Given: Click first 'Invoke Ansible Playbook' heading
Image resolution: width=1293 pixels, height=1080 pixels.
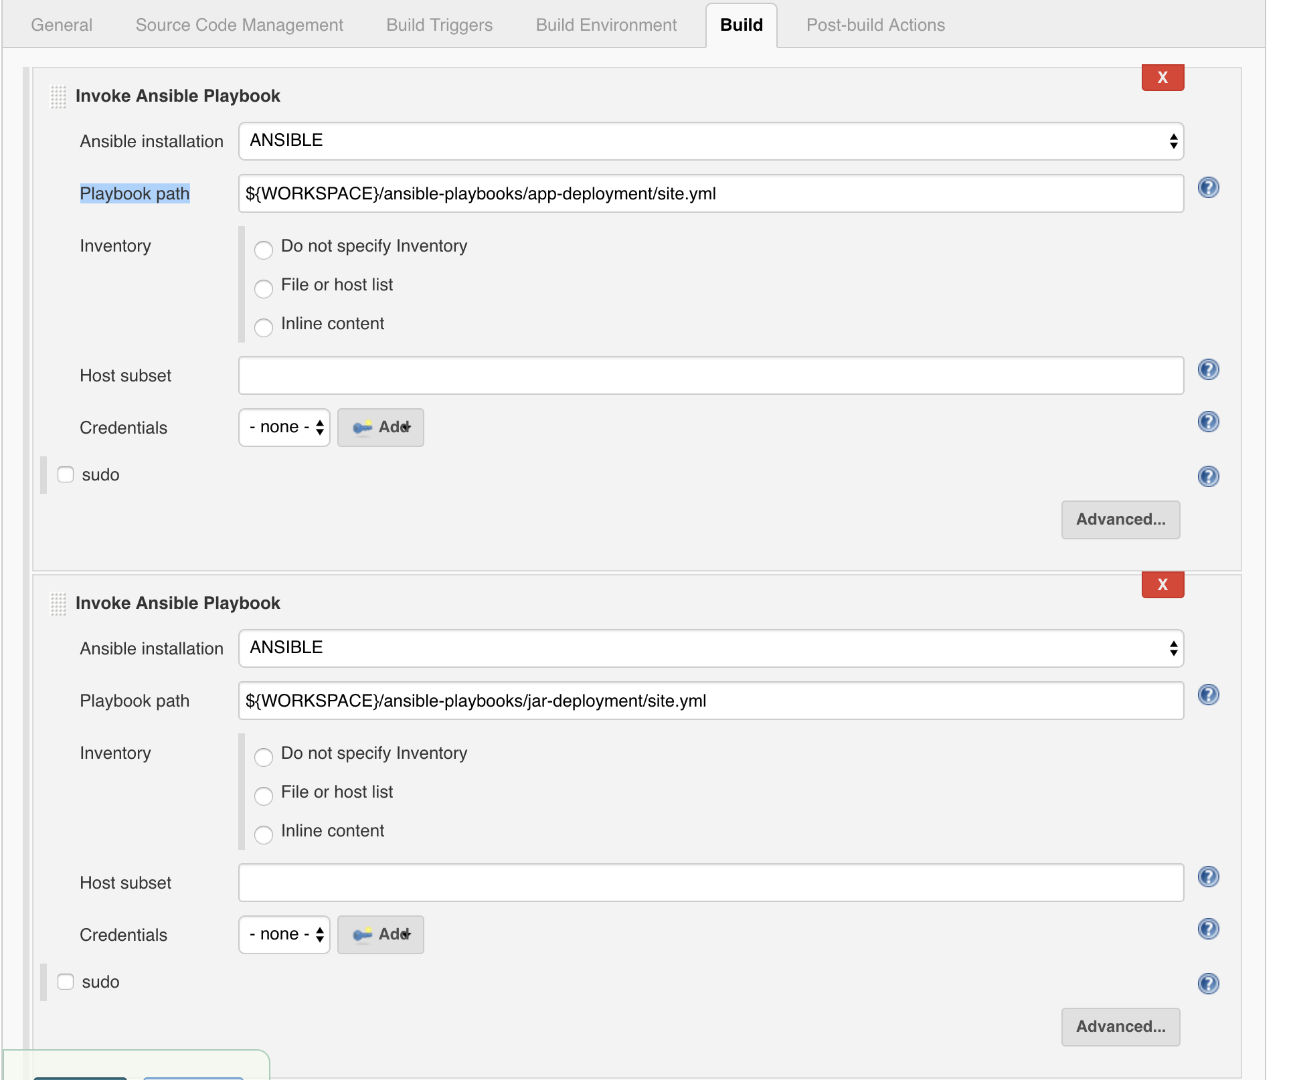Looking at the screenshot, I should tap(178, 96).
